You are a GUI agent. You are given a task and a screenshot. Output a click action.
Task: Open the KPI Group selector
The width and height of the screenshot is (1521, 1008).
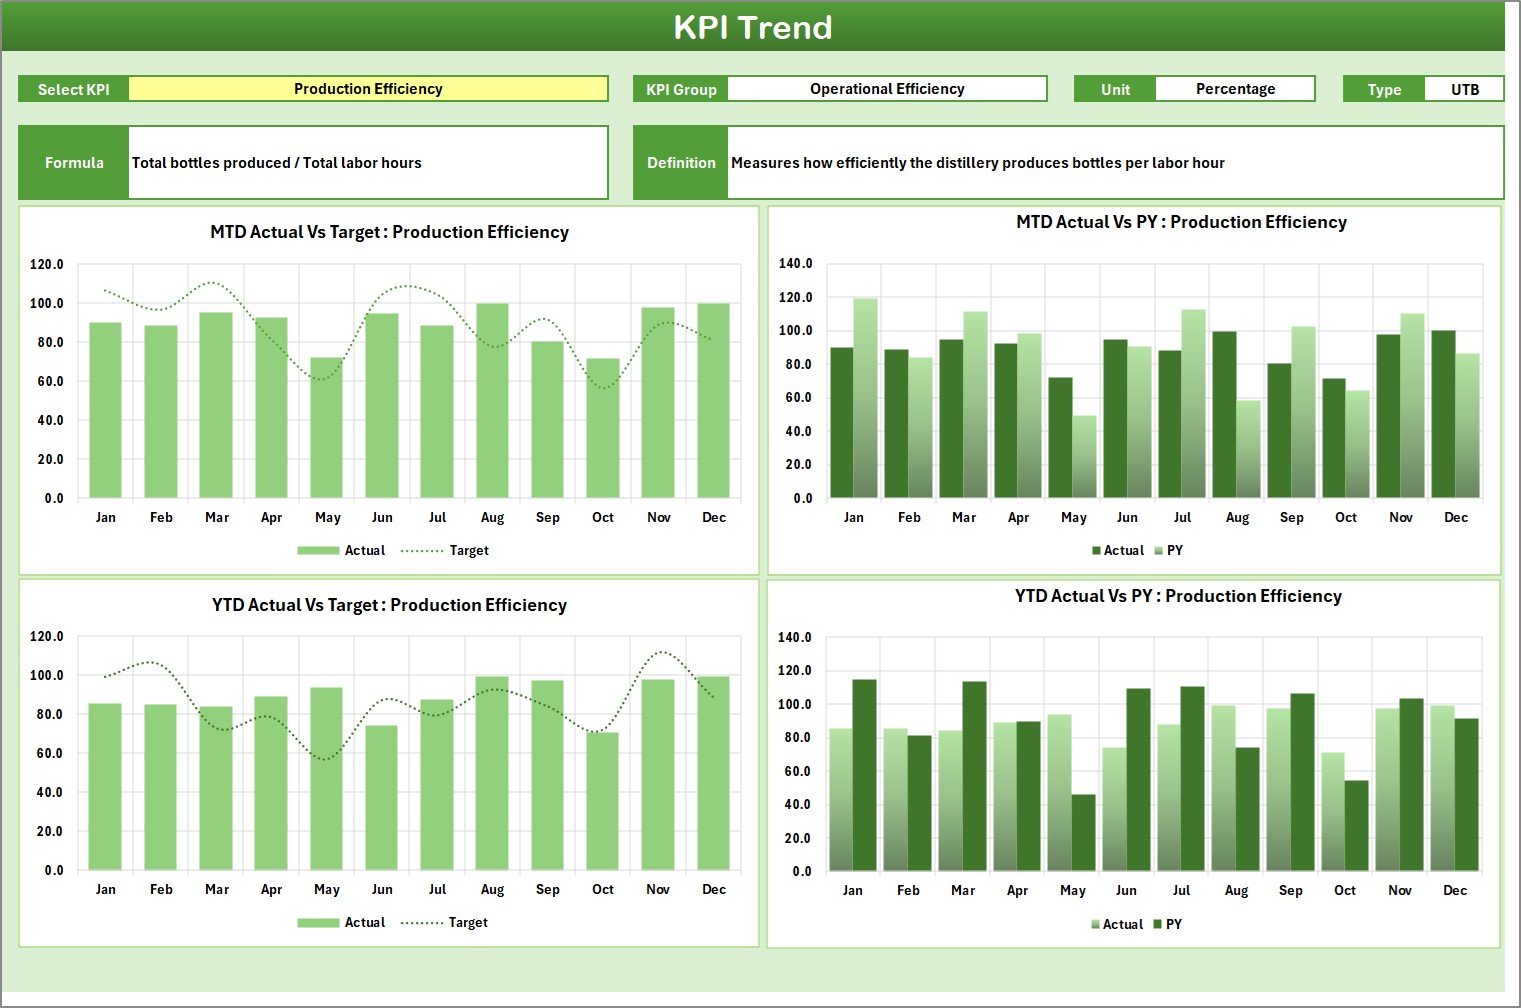coord(887,88)
